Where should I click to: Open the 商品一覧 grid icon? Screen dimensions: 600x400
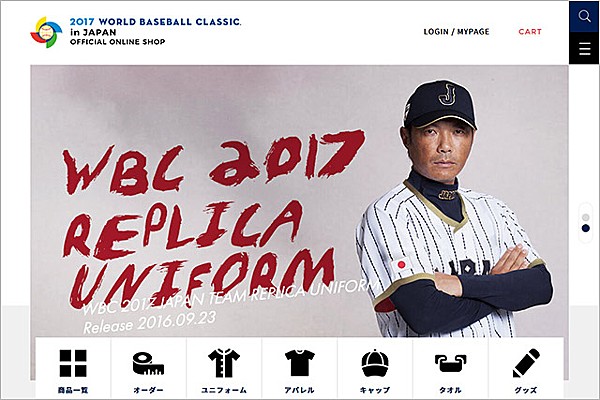[x=73, y=363]
